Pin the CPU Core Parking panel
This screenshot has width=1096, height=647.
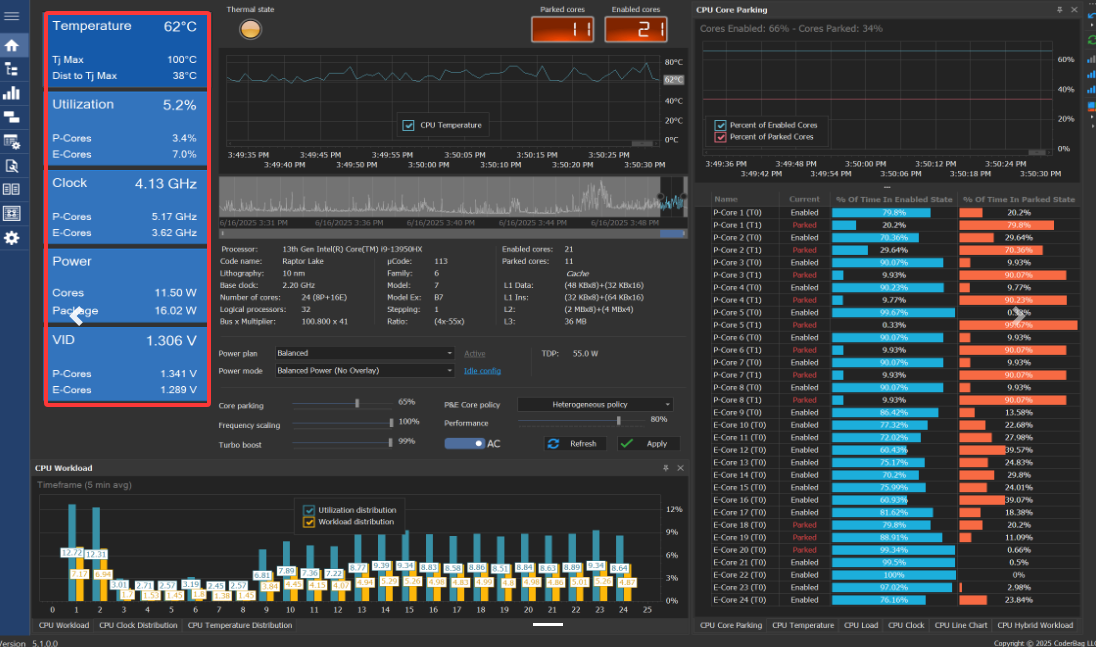[x=1060, y=9]
